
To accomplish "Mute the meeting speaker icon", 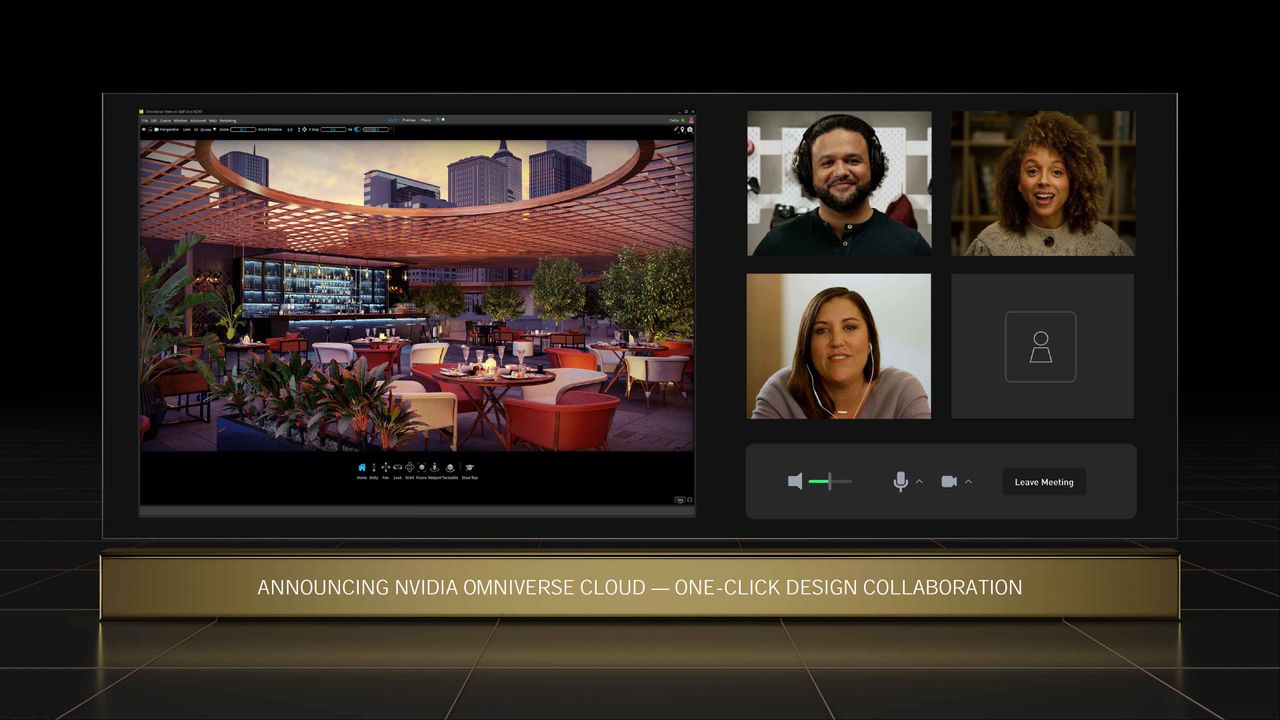I will click(795, 482).
